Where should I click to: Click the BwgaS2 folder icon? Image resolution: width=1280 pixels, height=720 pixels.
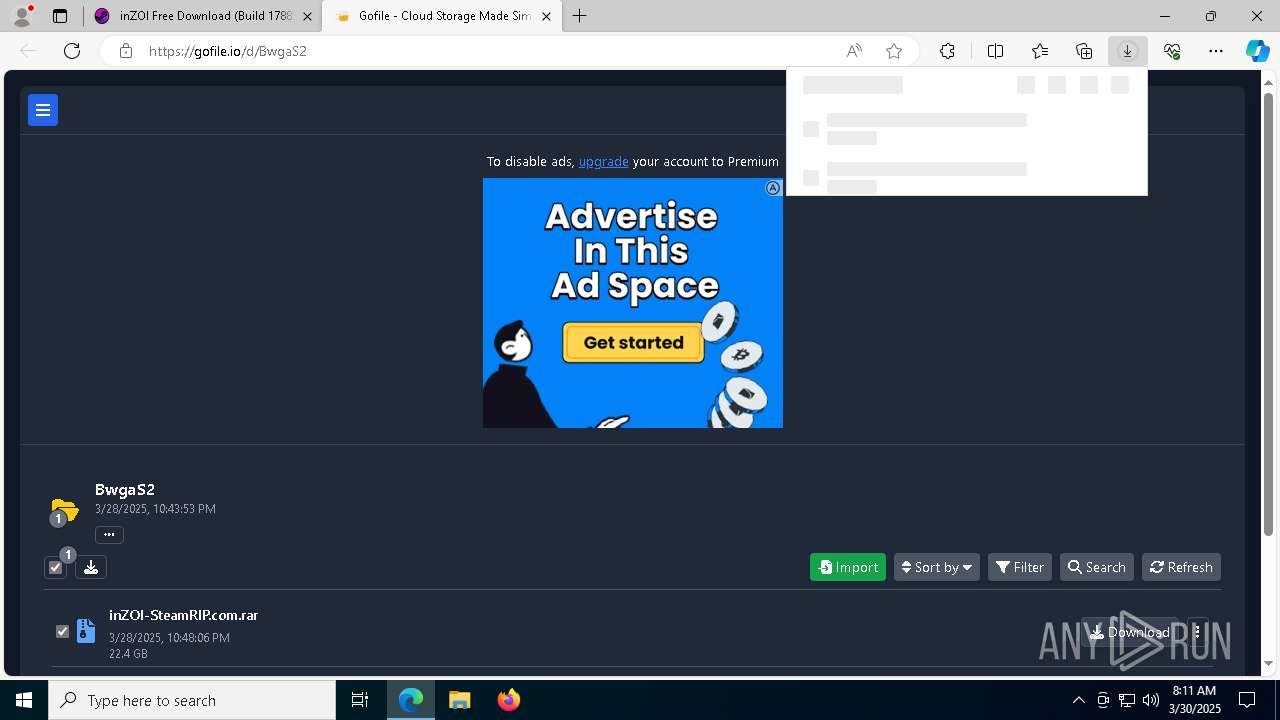click(64, 511)
